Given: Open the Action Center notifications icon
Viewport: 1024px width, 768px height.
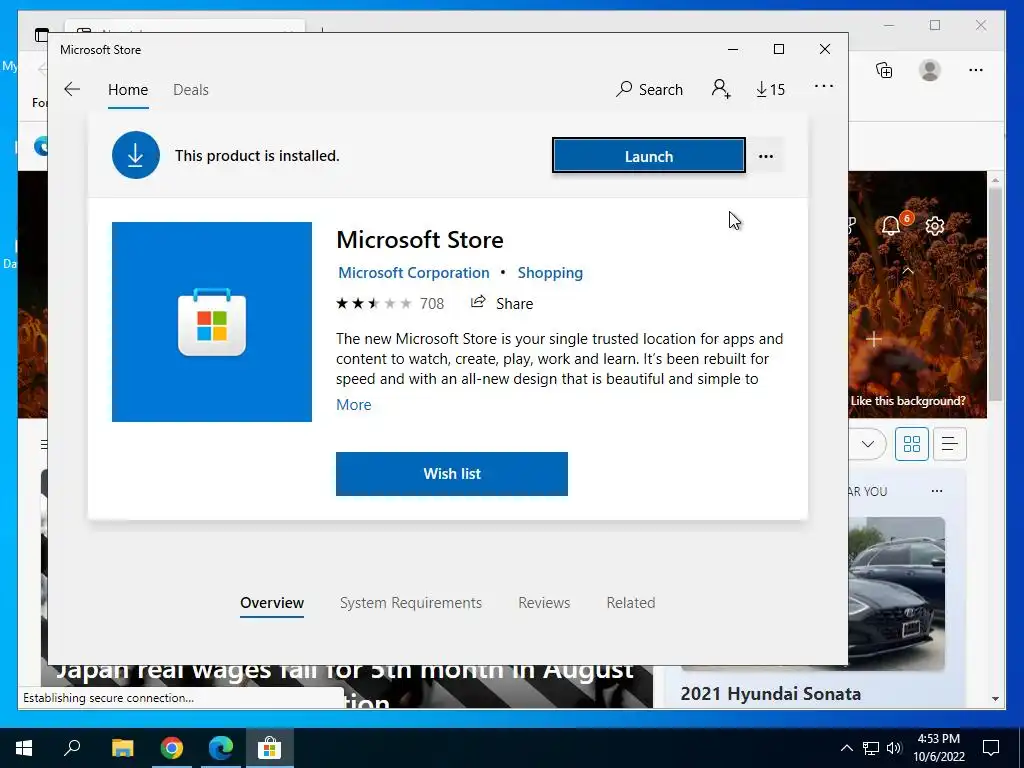Looking at the screenshot, I should pos(991,748).
